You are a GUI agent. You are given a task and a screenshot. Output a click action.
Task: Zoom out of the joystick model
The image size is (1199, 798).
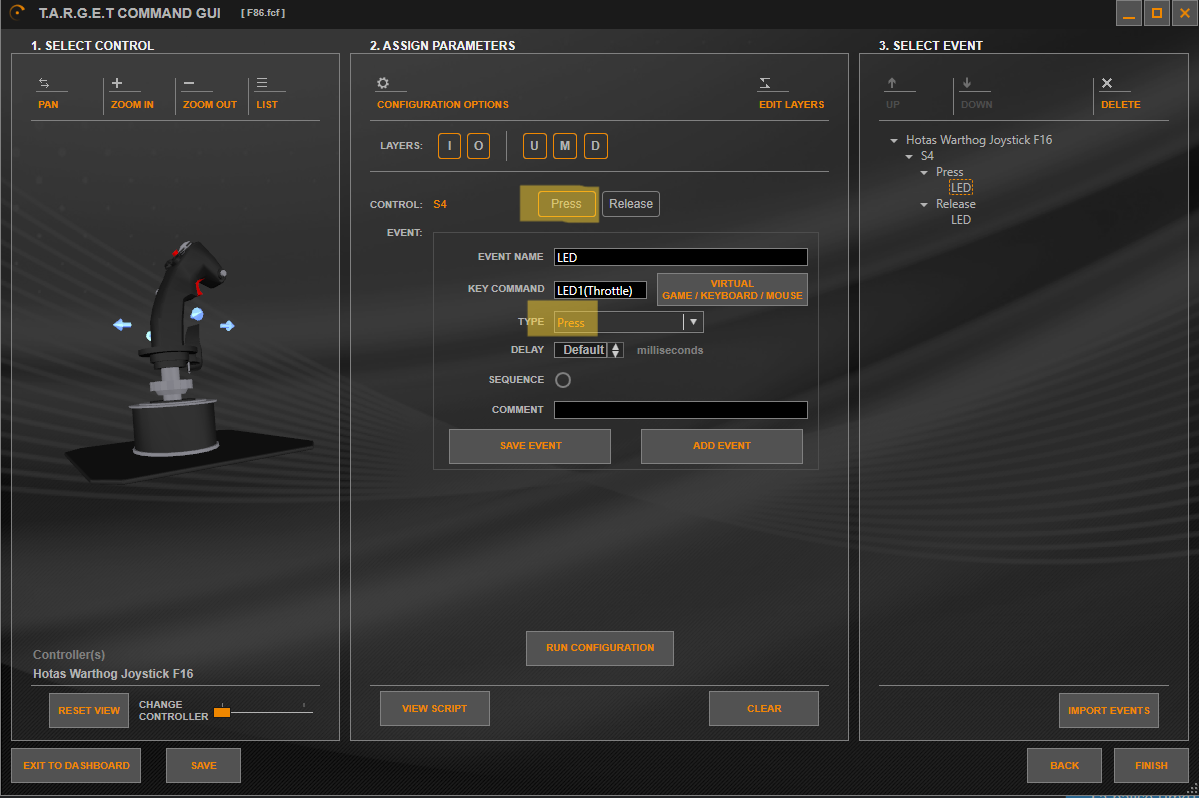click(x=210, y=93)
